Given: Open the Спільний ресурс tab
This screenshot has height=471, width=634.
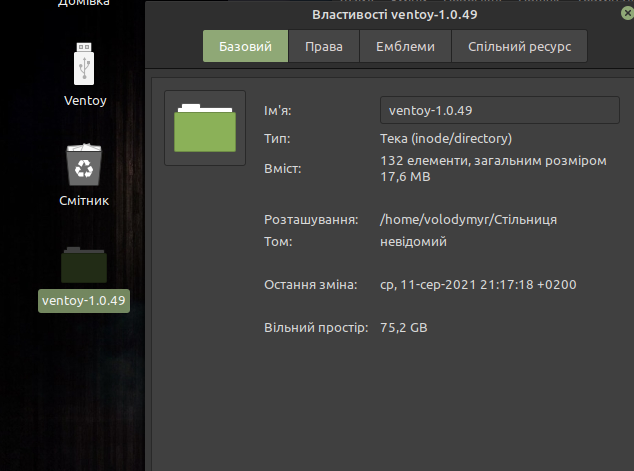Looking at the screenshot, I should click(520, 46).
